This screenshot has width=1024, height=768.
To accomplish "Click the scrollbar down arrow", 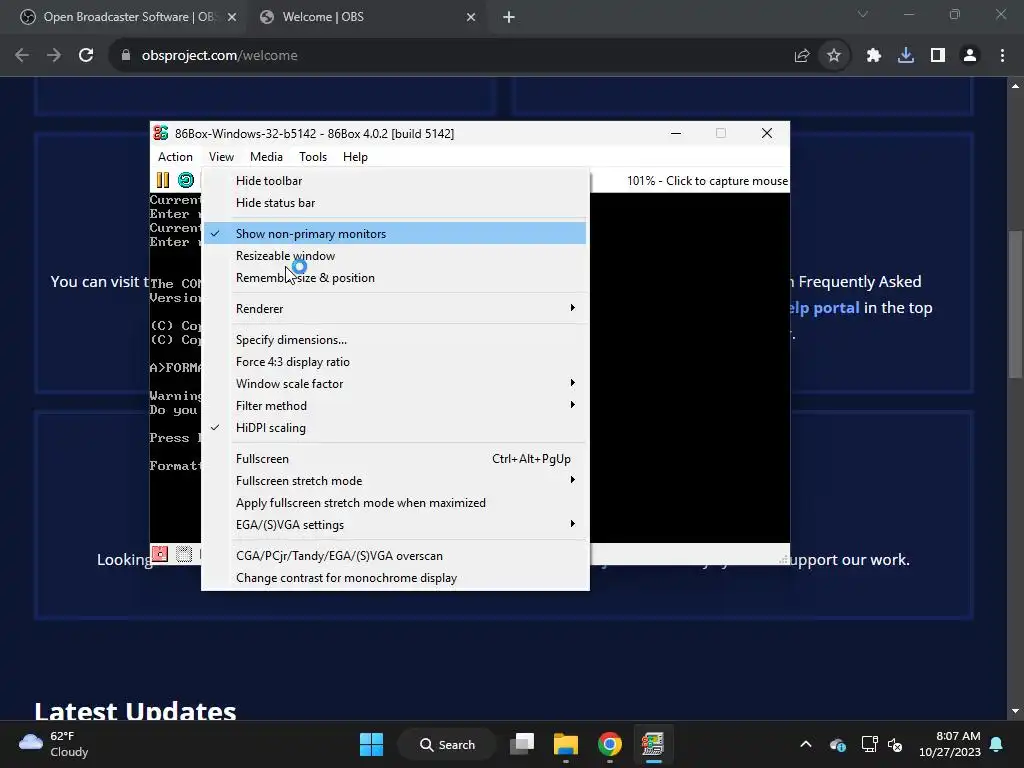I will [1015, 711].
